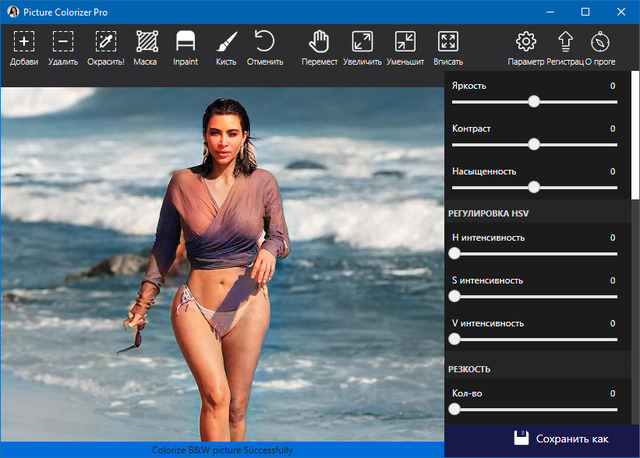Zoom out with Уменьшит

pos(405,48)
